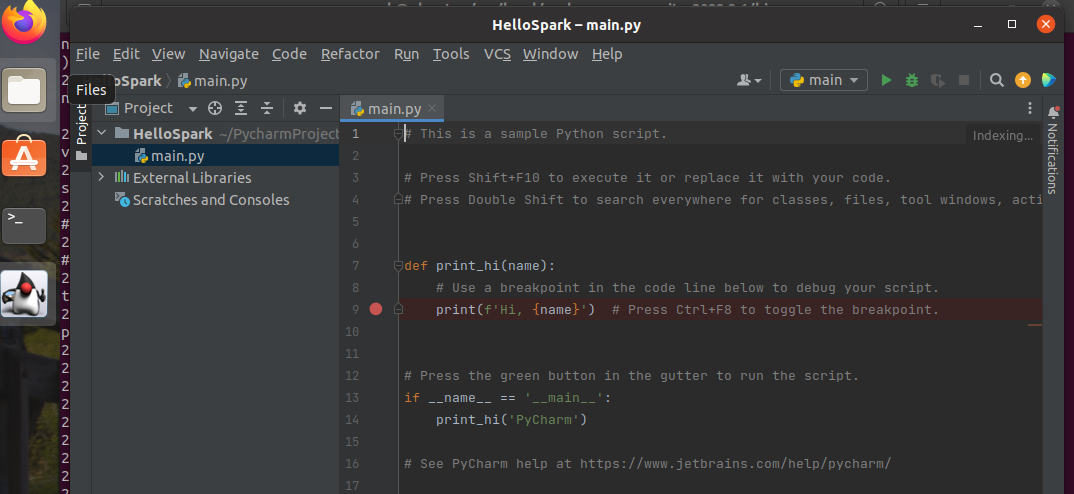The height and width of the screenshot is (494, 1074).
Task: Close the main.py editor tab
Action: [432, 108]
